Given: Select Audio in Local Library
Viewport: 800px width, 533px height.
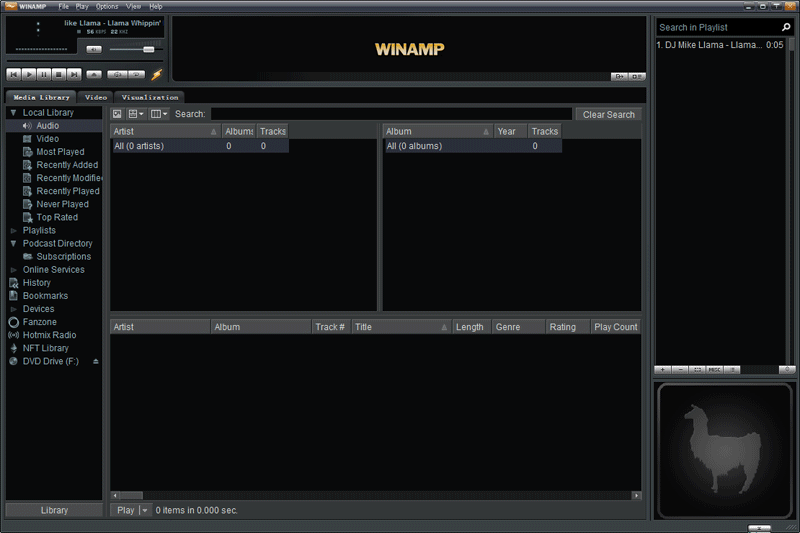Looking at the screenshot, I should tap(54, 126).
